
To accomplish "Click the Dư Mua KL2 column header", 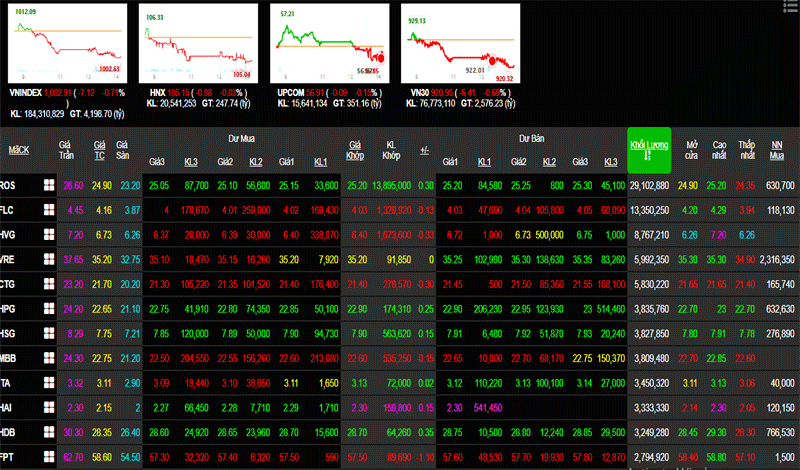I will pos(256,162).
